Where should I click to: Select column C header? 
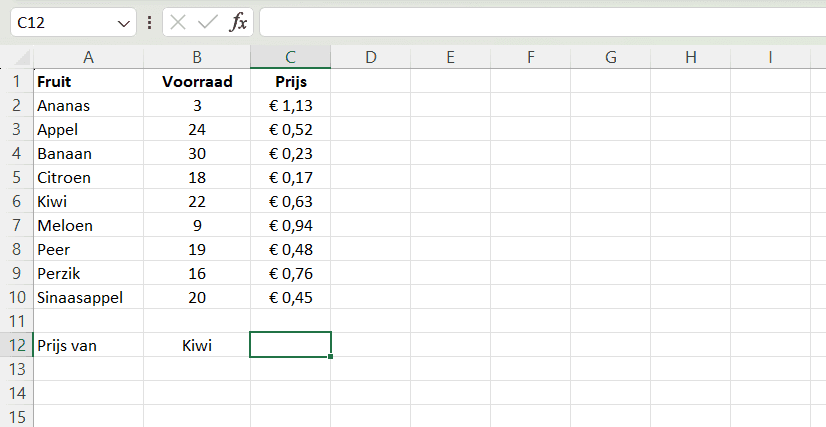290,57
